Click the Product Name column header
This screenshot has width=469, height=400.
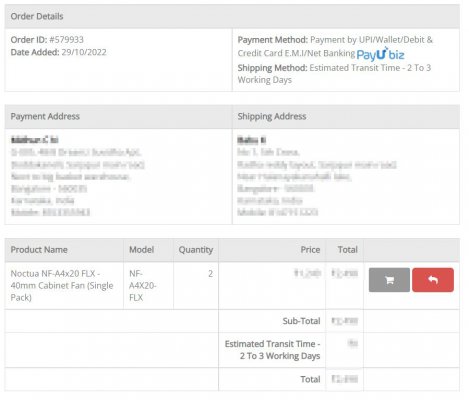[x=39, y=250]
